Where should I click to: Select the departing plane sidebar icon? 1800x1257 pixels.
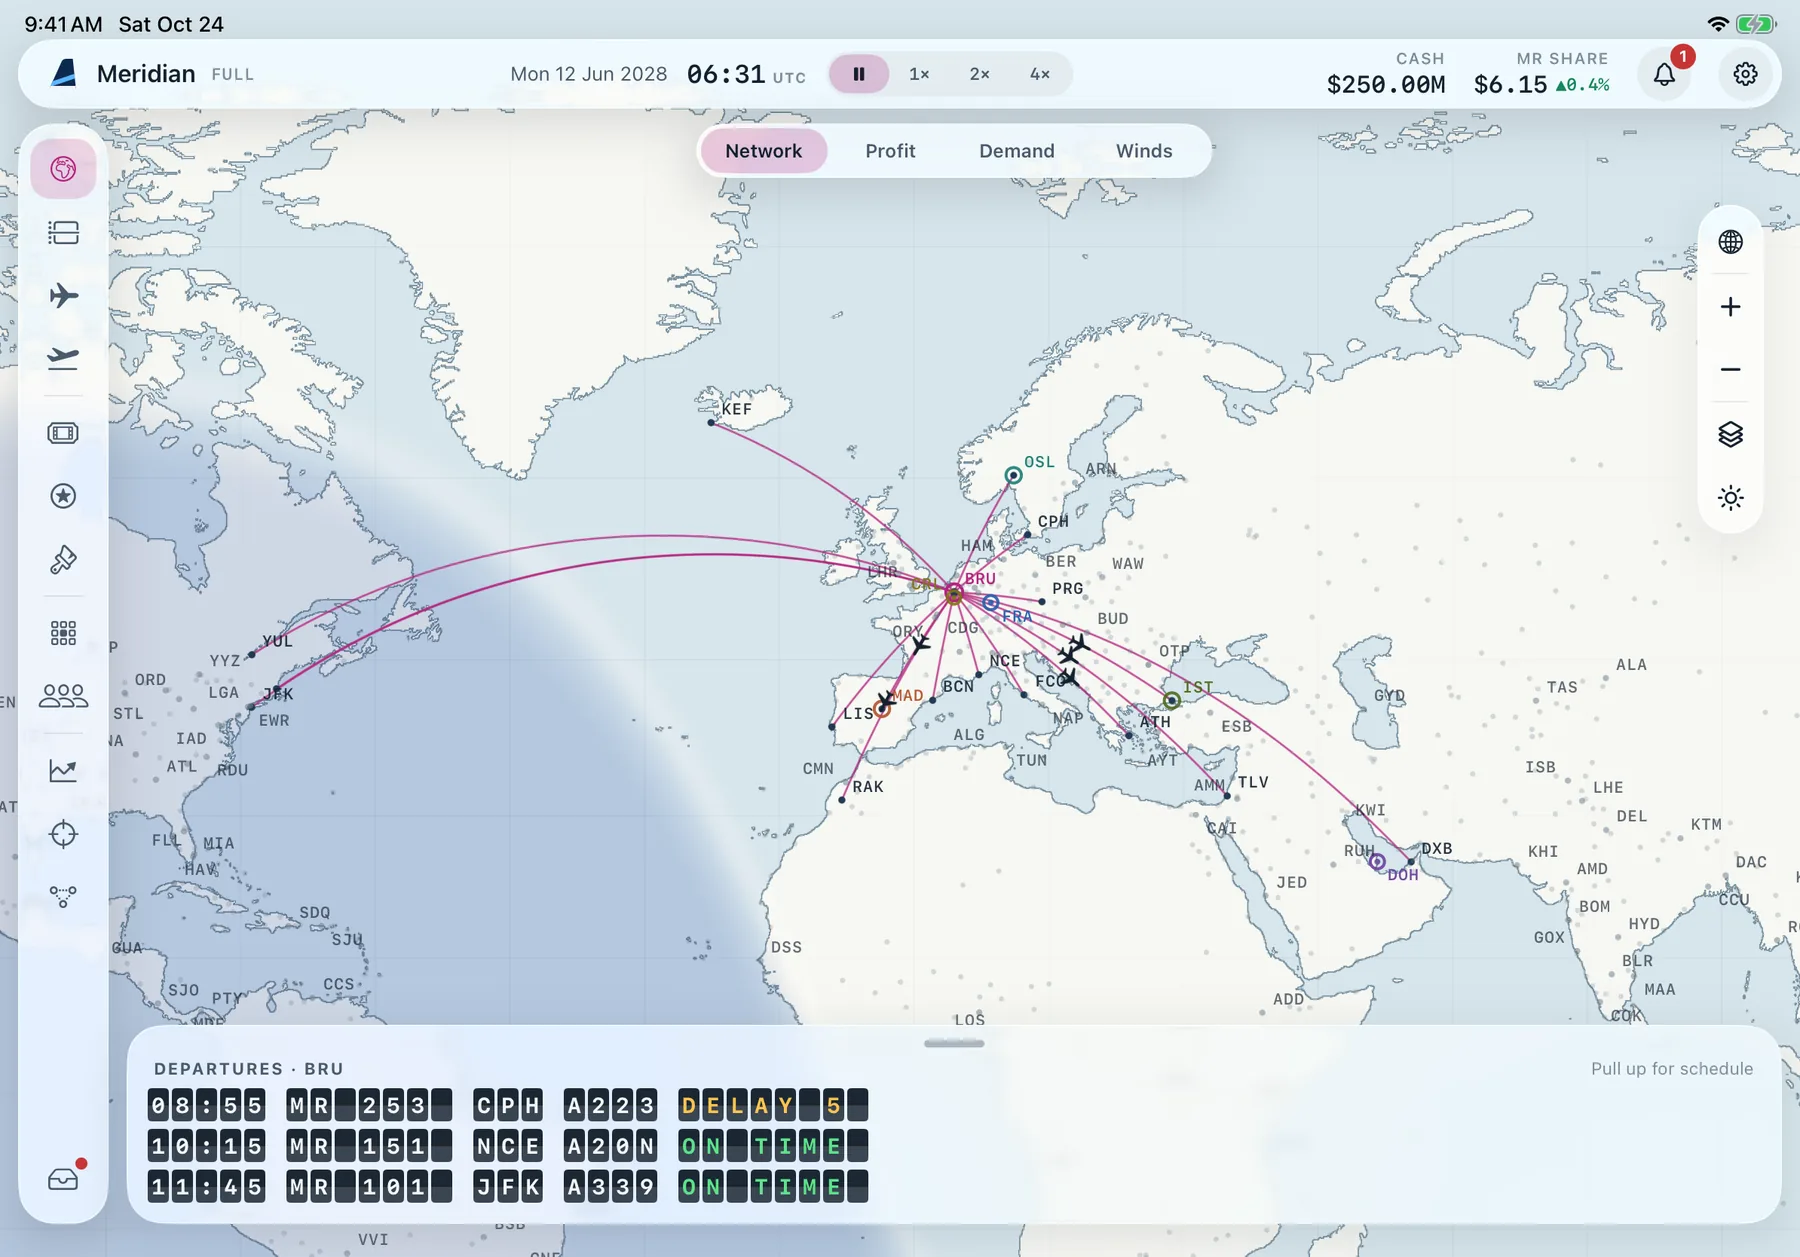click(63, 358)
